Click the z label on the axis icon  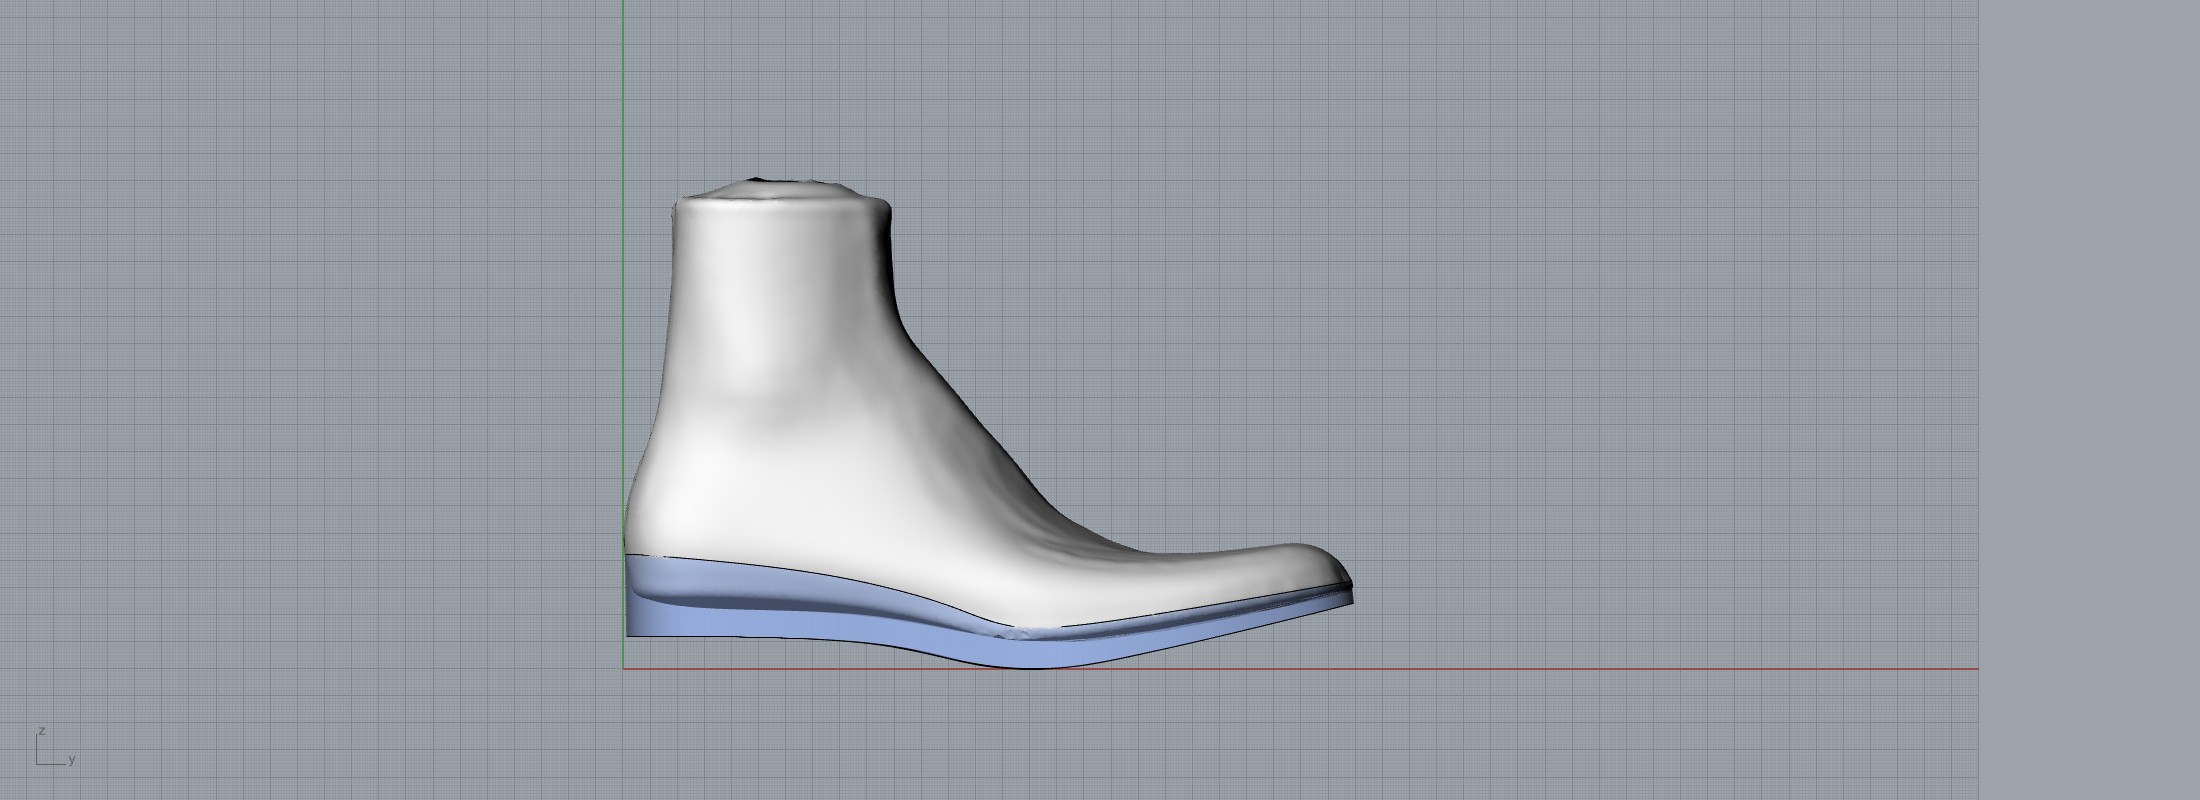41,731
